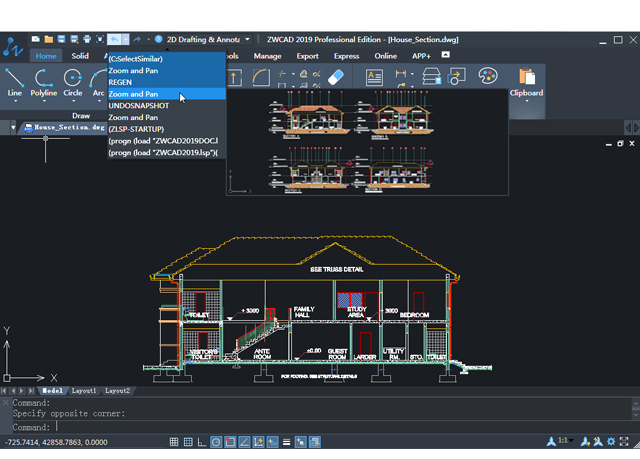Switch to the Home ribbon tab
Viewport: 640px width, 459px height.
pyautogui.click(x=46, y=56)
